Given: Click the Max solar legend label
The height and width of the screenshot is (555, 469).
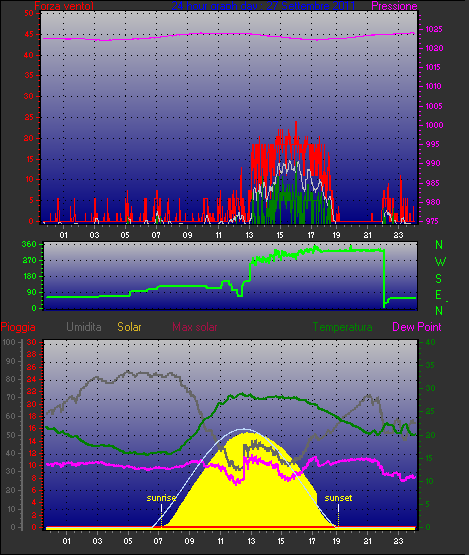Looking at the screenshot, I should 195,327.
